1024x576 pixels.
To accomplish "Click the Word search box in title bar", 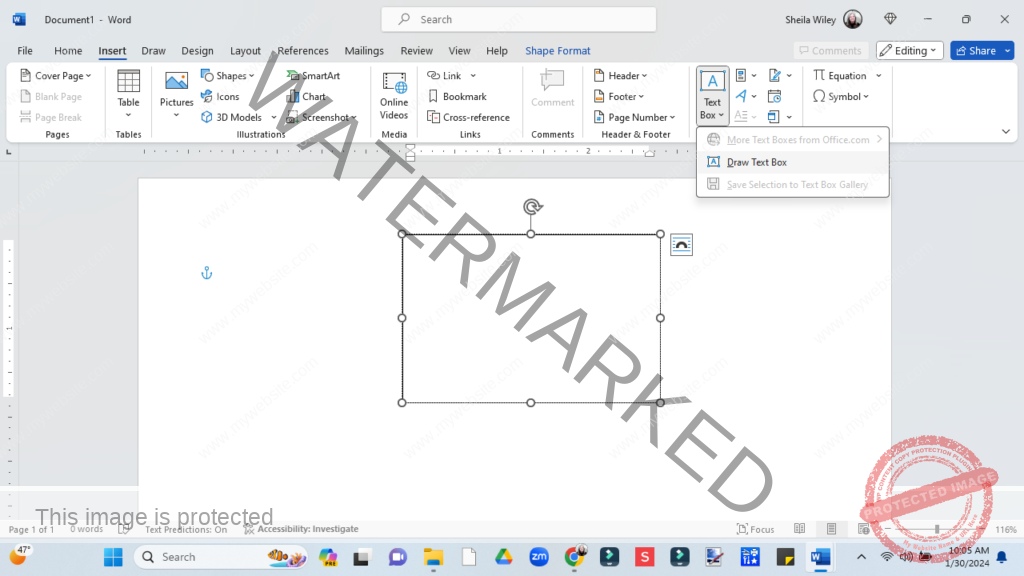I will 519,20.
